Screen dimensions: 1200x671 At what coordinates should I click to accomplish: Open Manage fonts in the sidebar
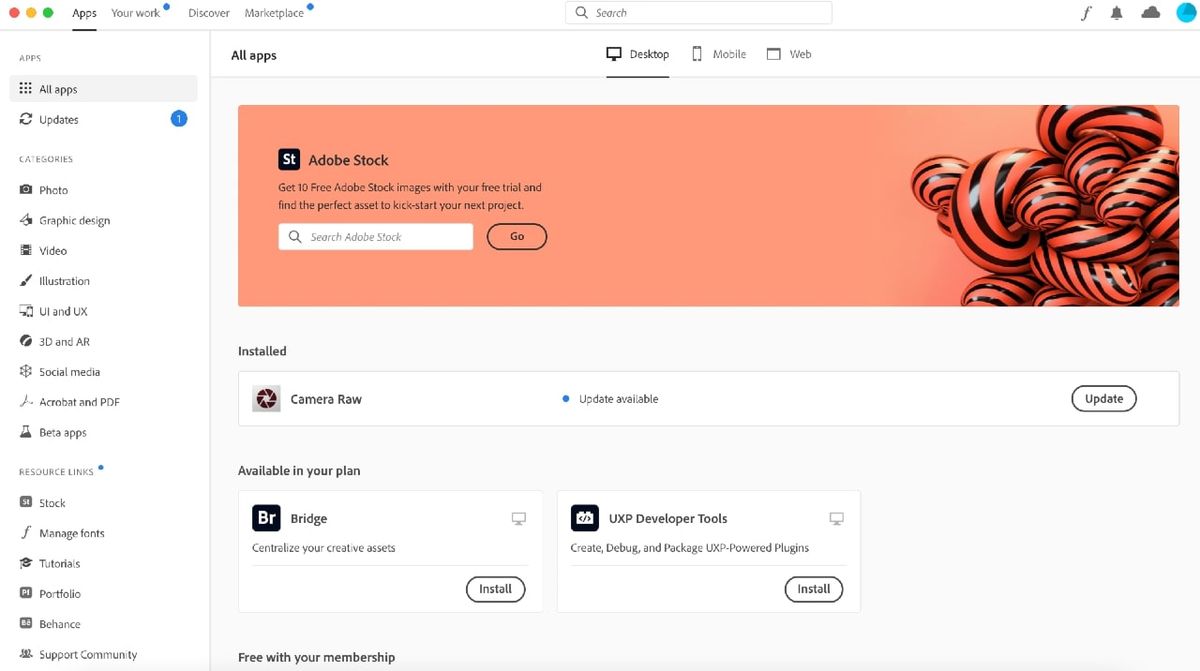click(70, 533)
